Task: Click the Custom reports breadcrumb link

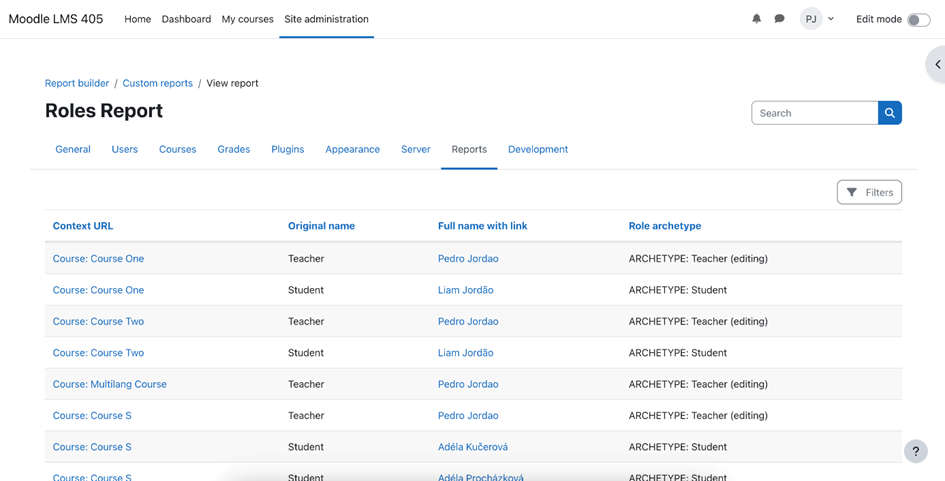Action: (x=158, y=83)
